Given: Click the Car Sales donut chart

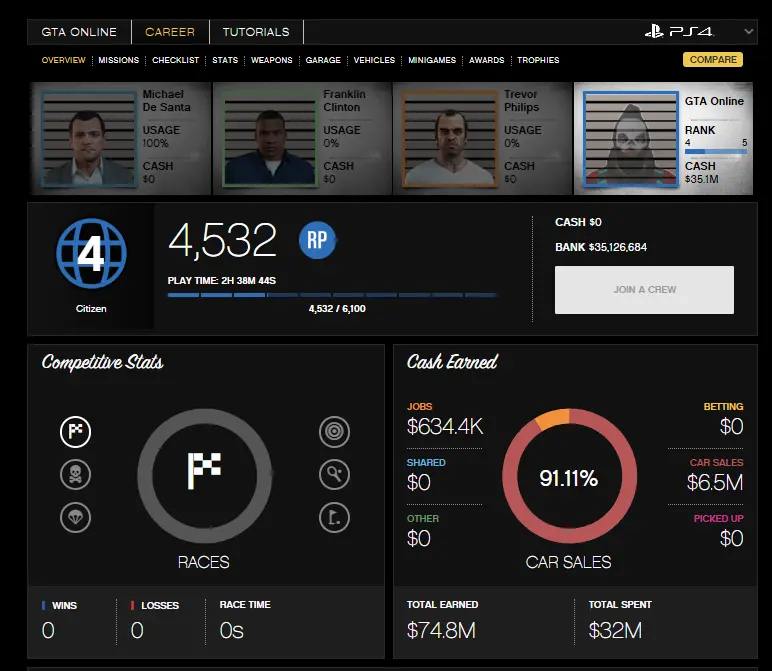Looking at the screenshot, I should click(568, 478).
